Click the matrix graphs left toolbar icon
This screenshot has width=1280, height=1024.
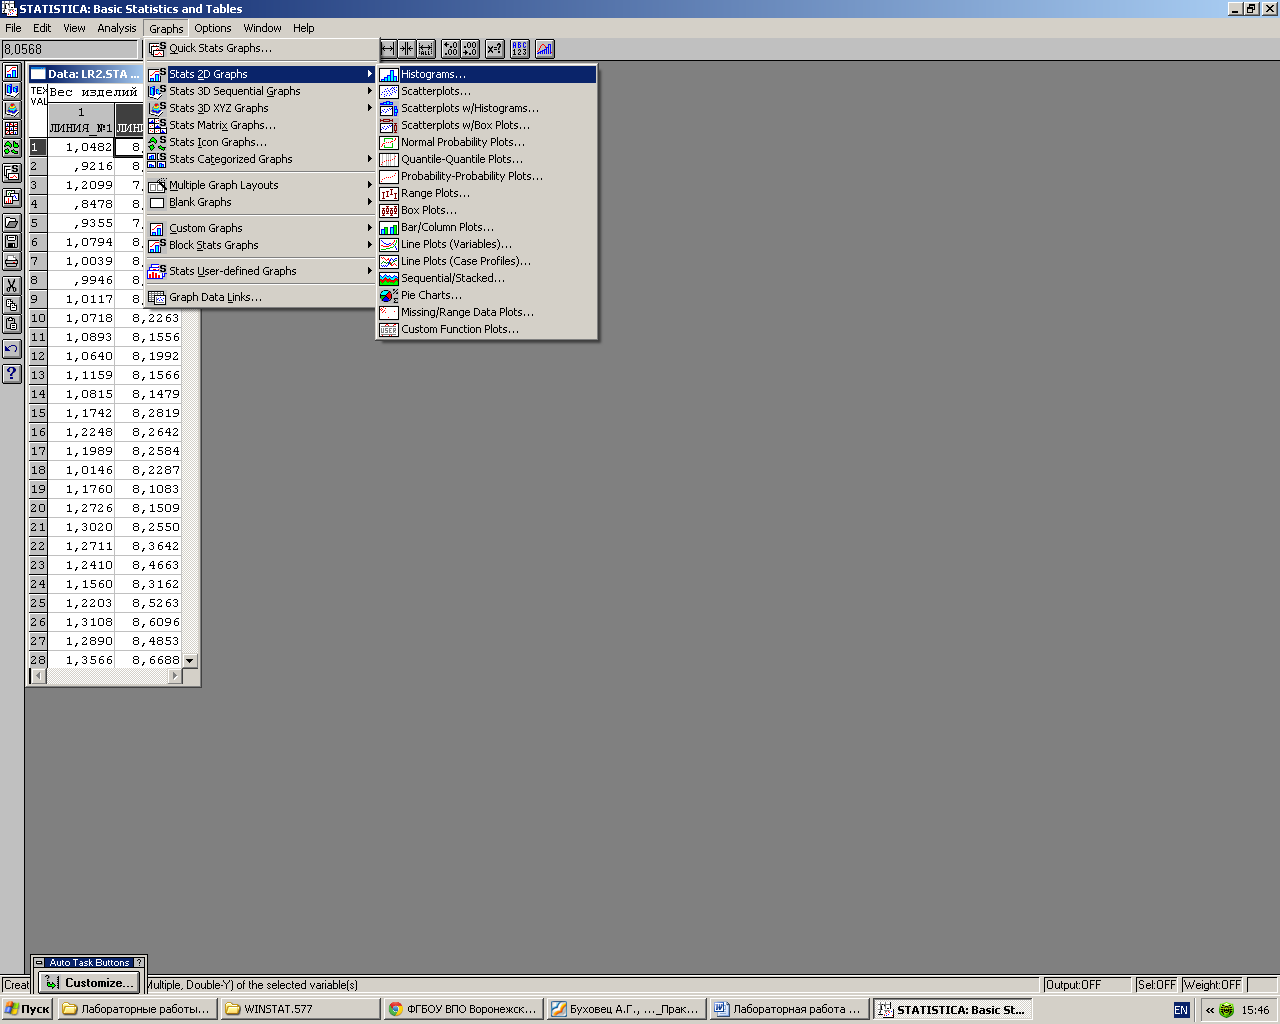(12, 129)
